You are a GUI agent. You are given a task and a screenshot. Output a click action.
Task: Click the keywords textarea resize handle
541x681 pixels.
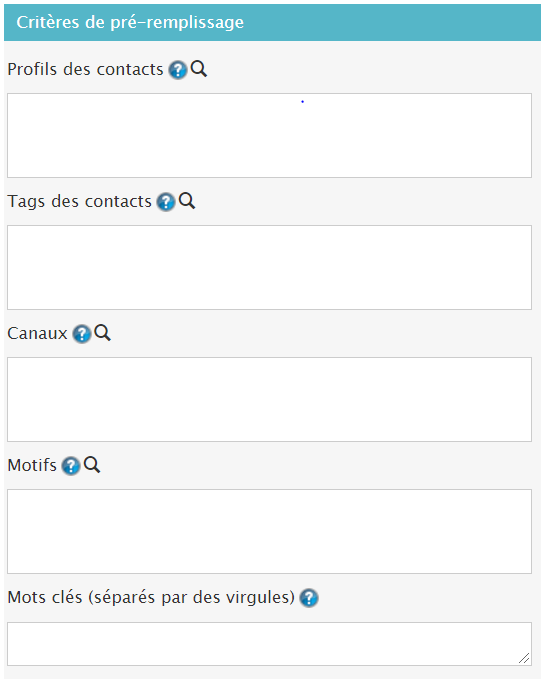(x=525, y=658)
